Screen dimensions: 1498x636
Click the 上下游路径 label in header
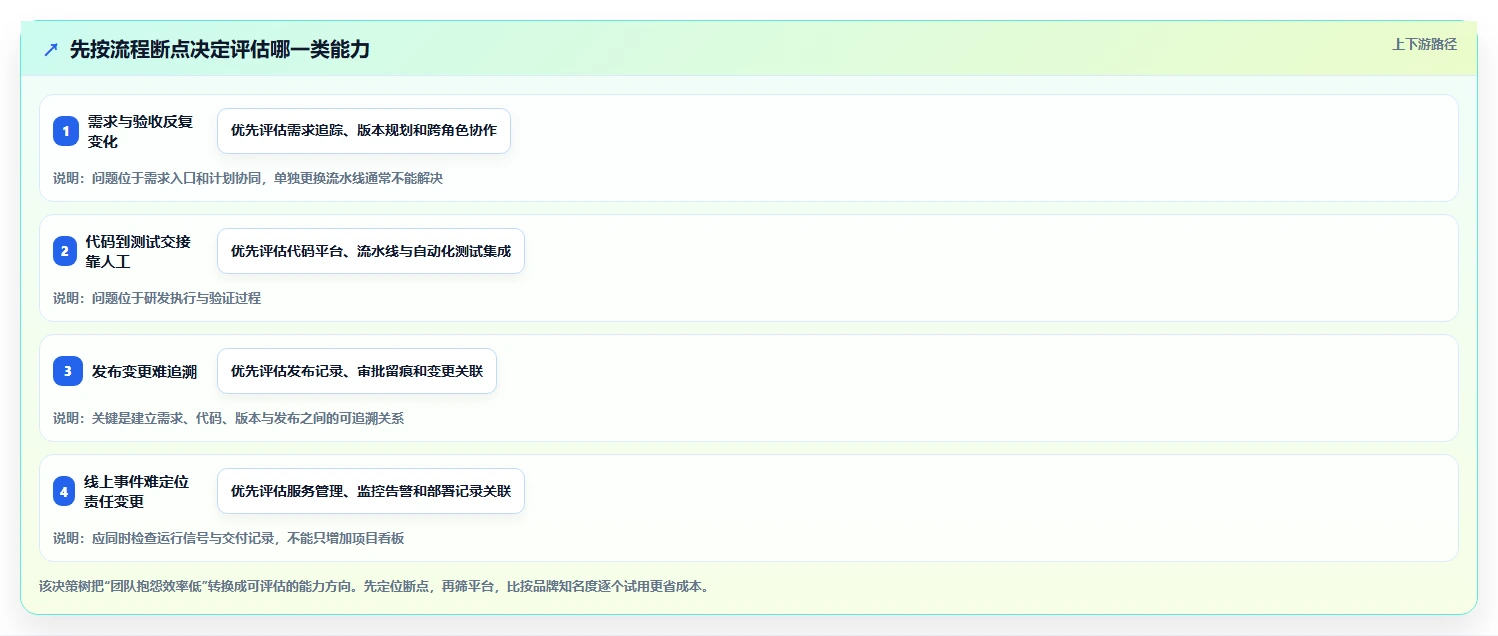point(1424,44)
